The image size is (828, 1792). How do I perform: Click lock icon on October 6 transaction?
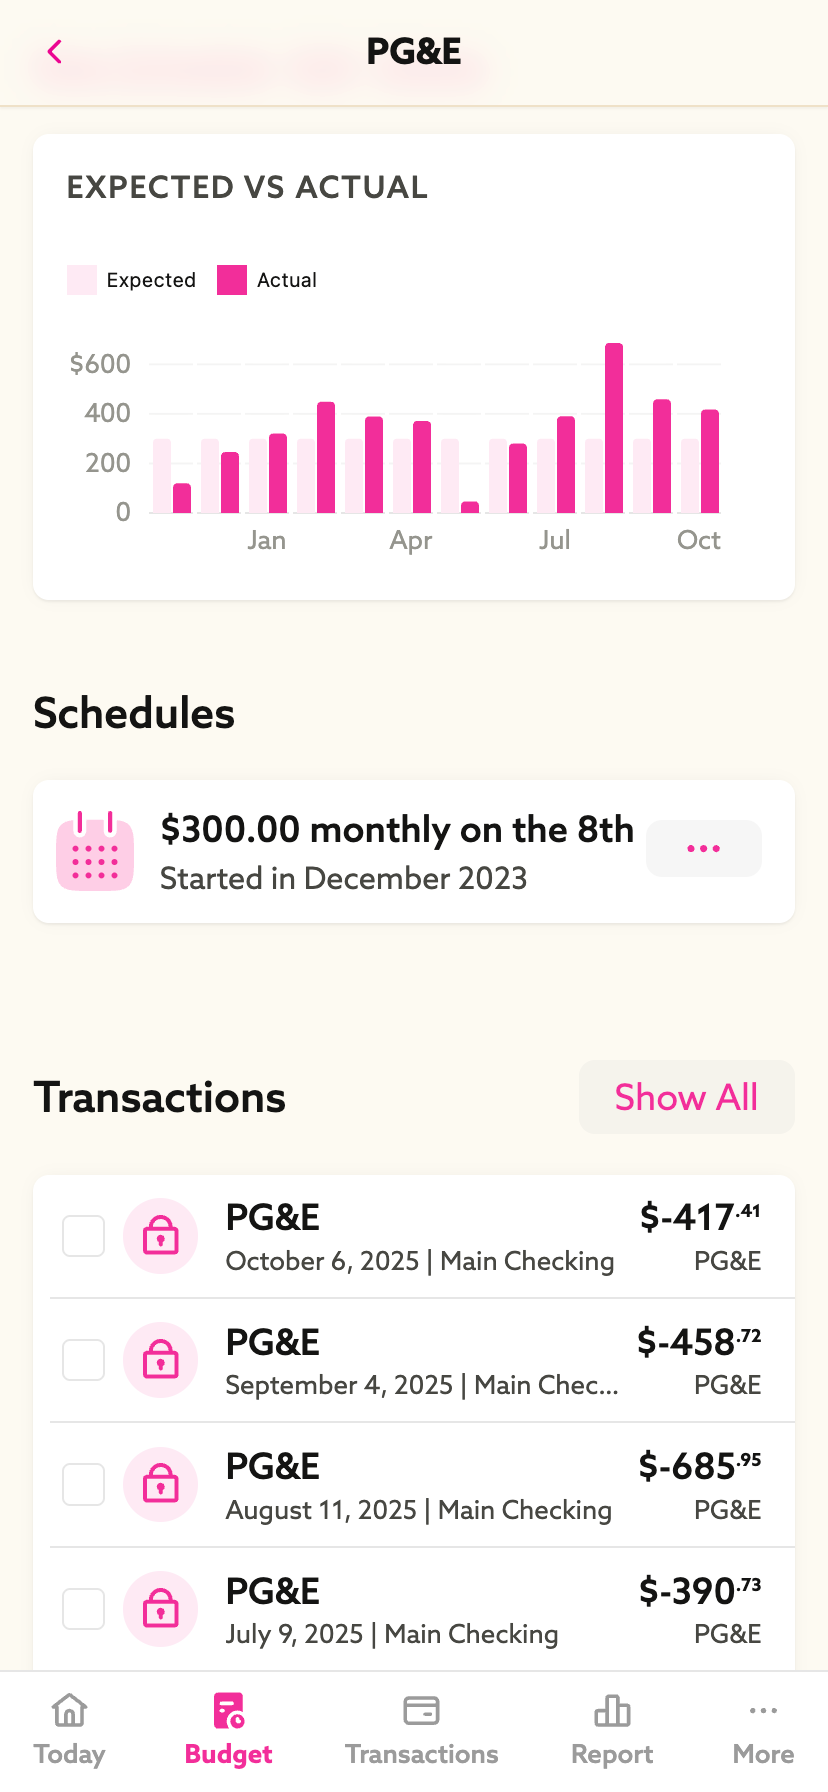pos(160,1236)
